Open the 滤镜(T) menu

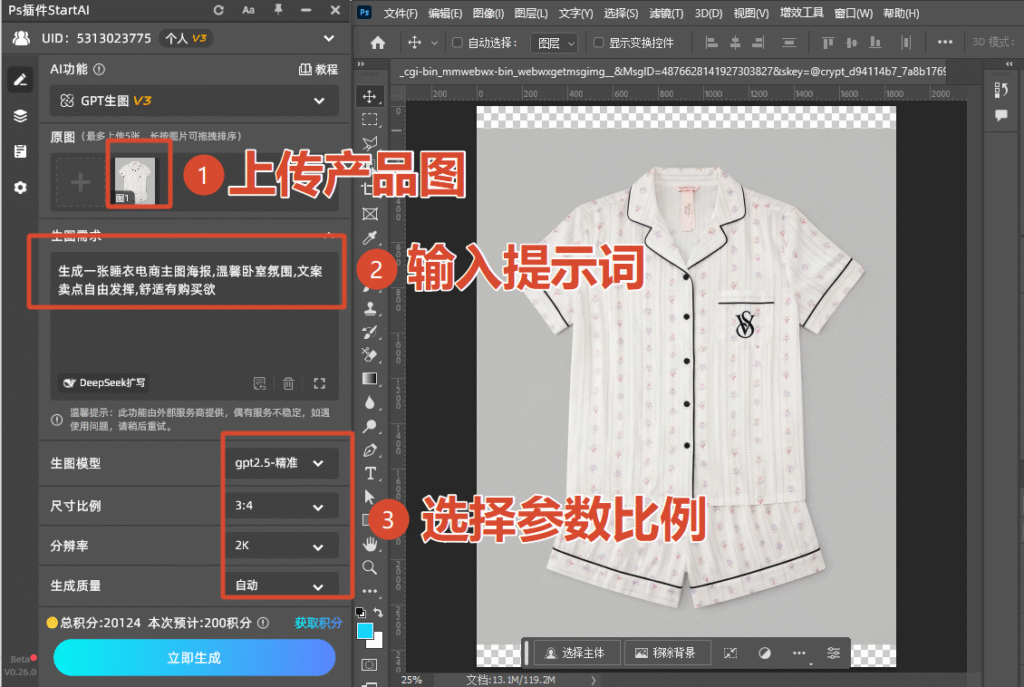[x=666, y=13]
